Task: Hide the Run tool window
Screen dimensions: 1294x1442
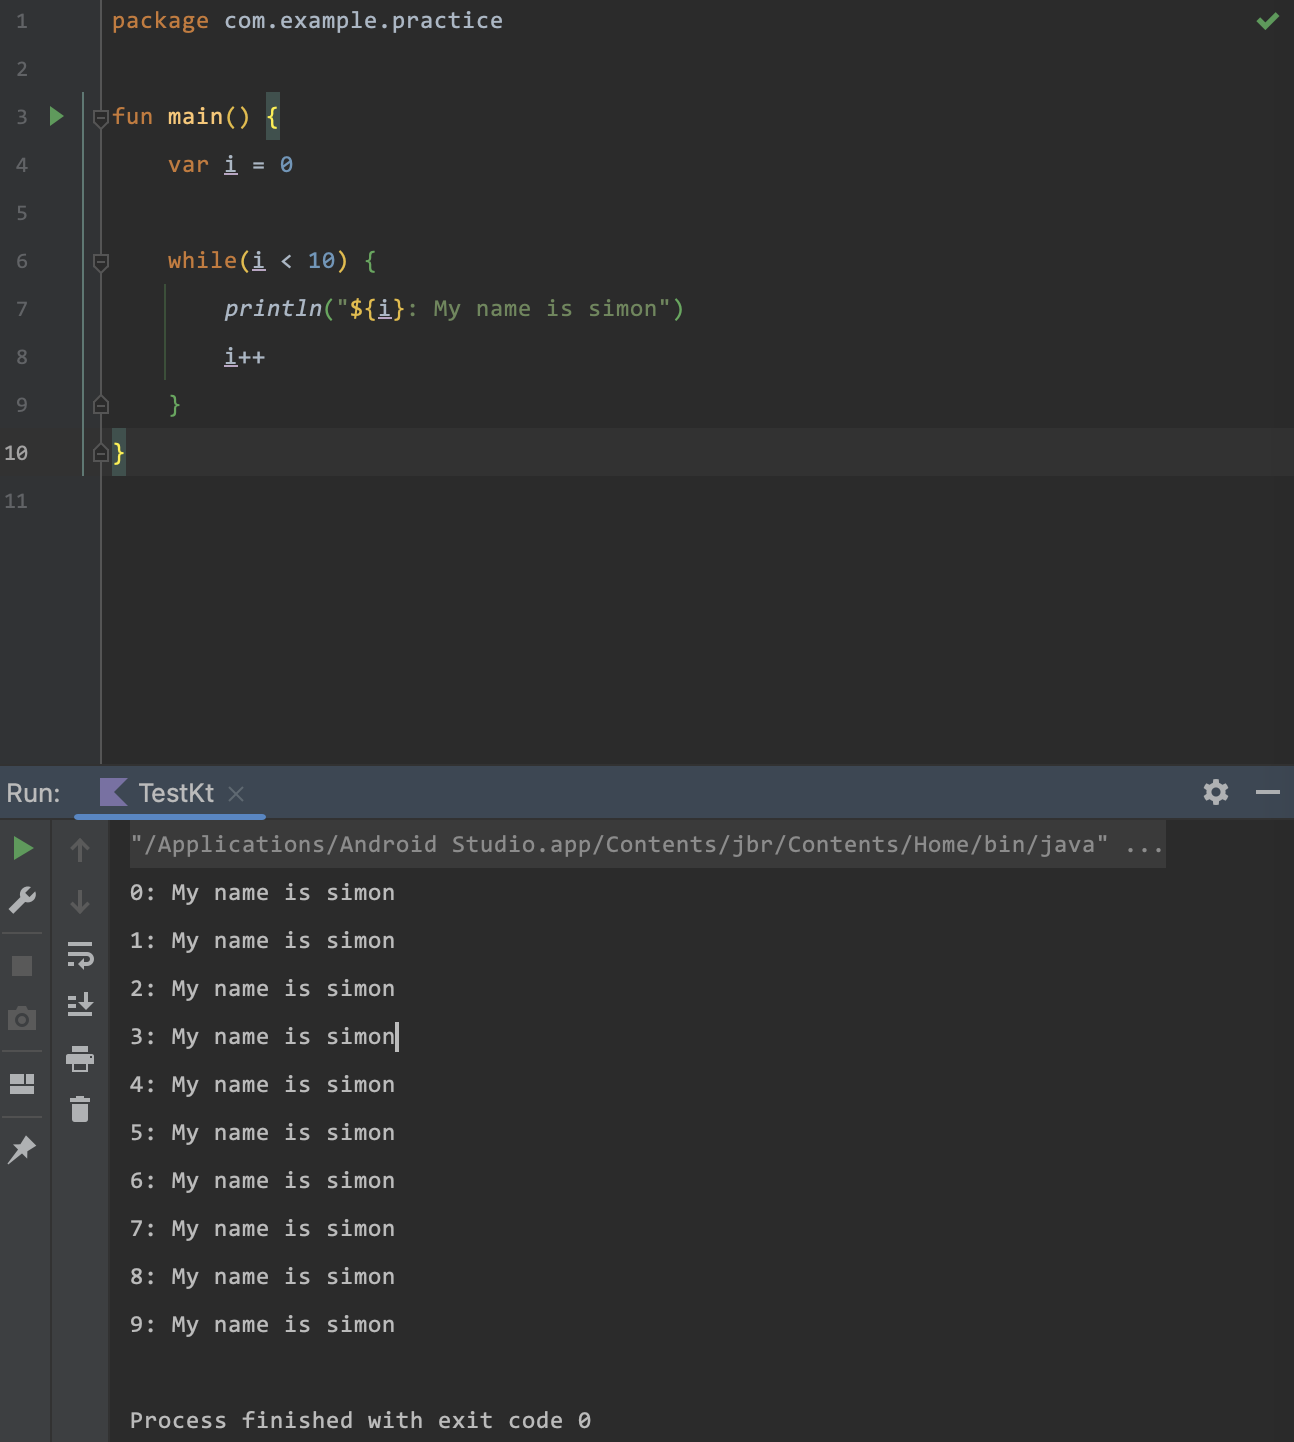Action: point(1268,792)
